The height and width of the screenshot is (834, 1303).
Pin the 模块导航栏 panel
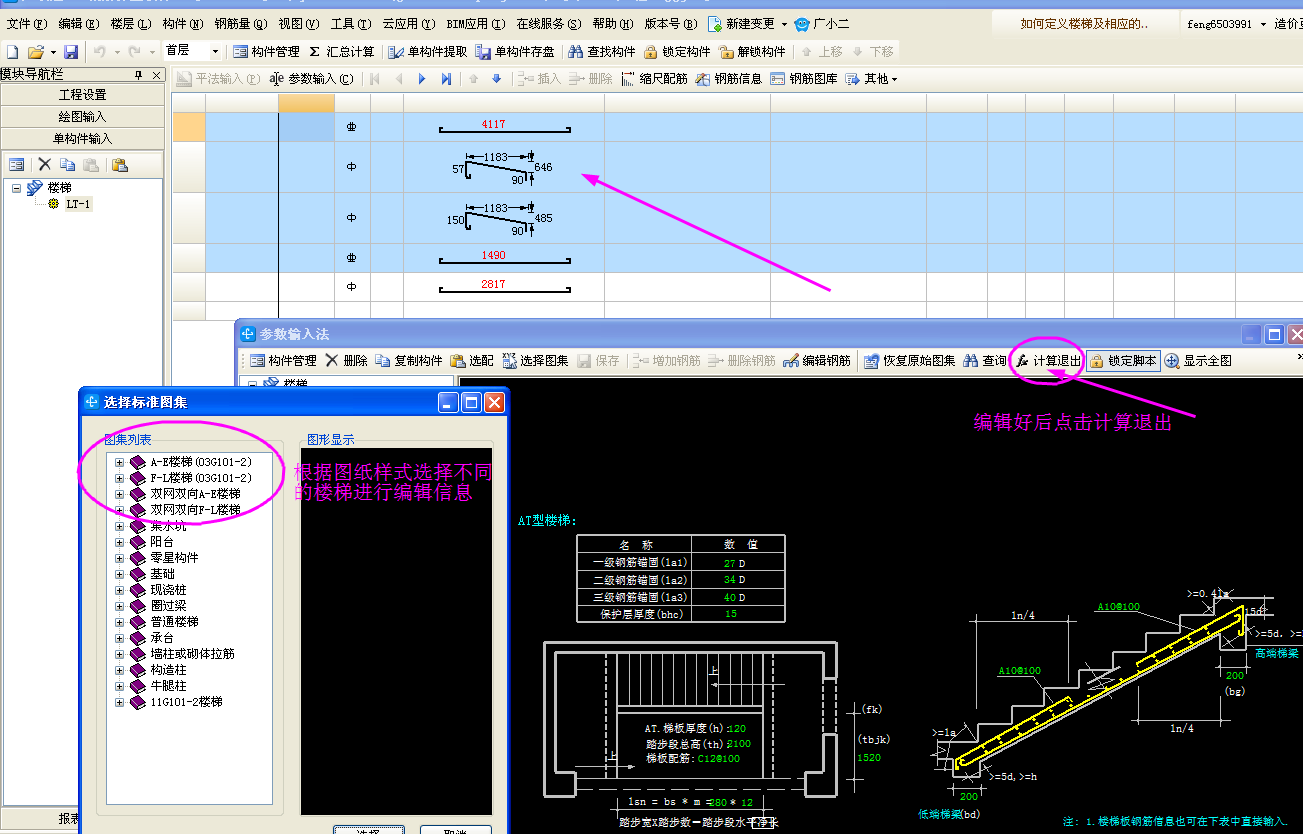(x=138, y=75)
